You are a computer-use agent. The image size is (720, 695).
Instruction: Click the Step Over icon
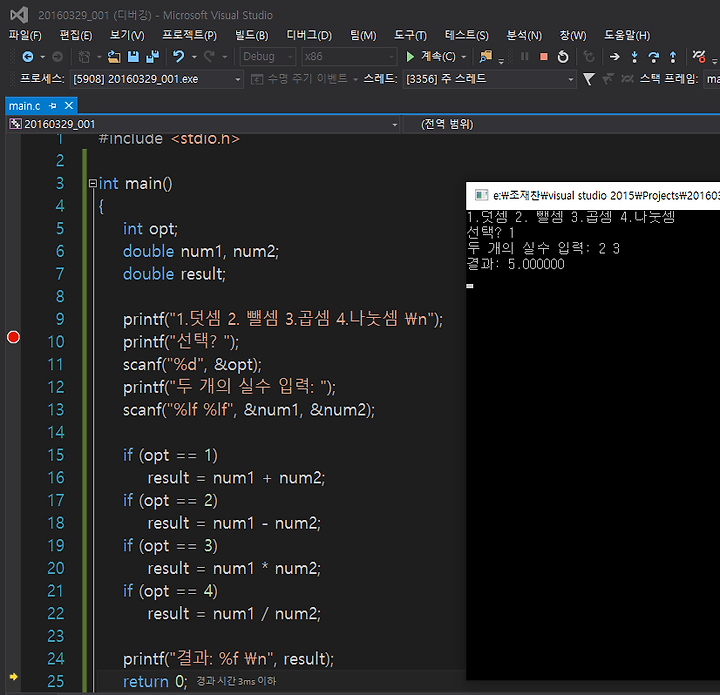653,56
